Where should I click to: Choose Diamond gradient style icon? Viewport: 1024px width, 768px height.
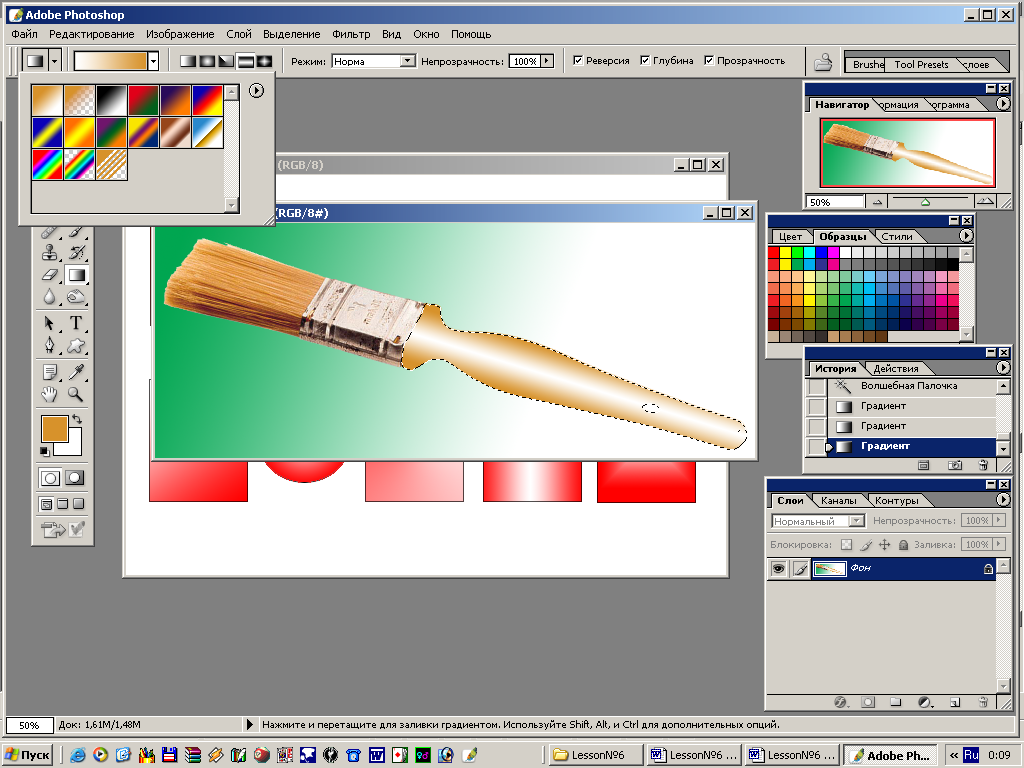pos(264,61)
